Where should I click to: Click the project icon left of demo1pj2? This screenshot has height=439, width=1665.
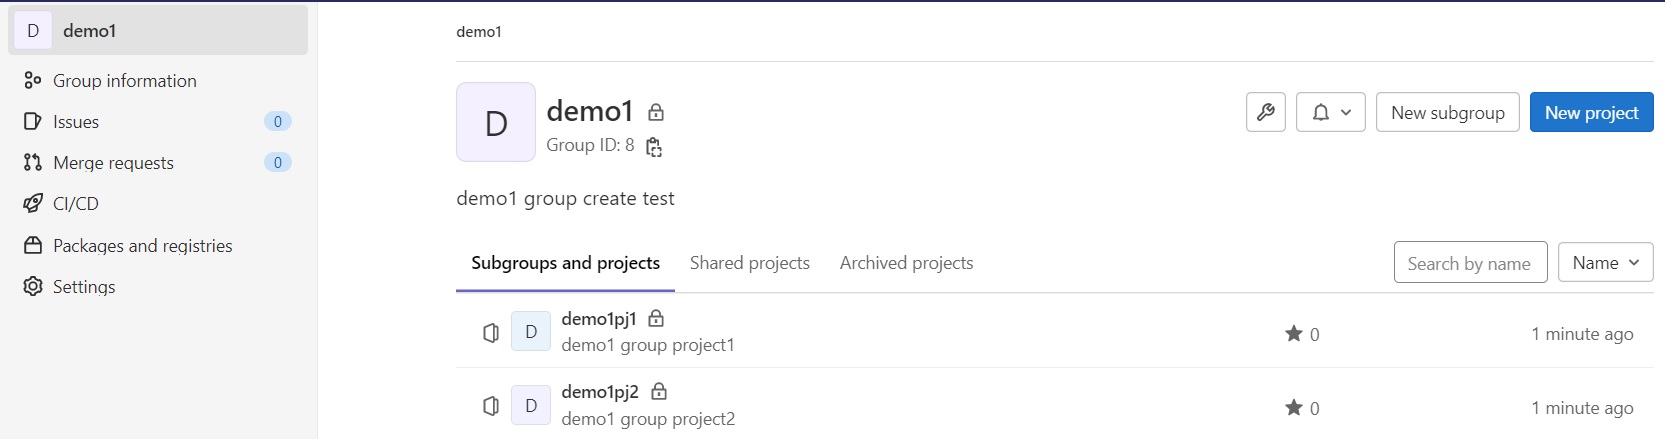[x=490, y=406]
